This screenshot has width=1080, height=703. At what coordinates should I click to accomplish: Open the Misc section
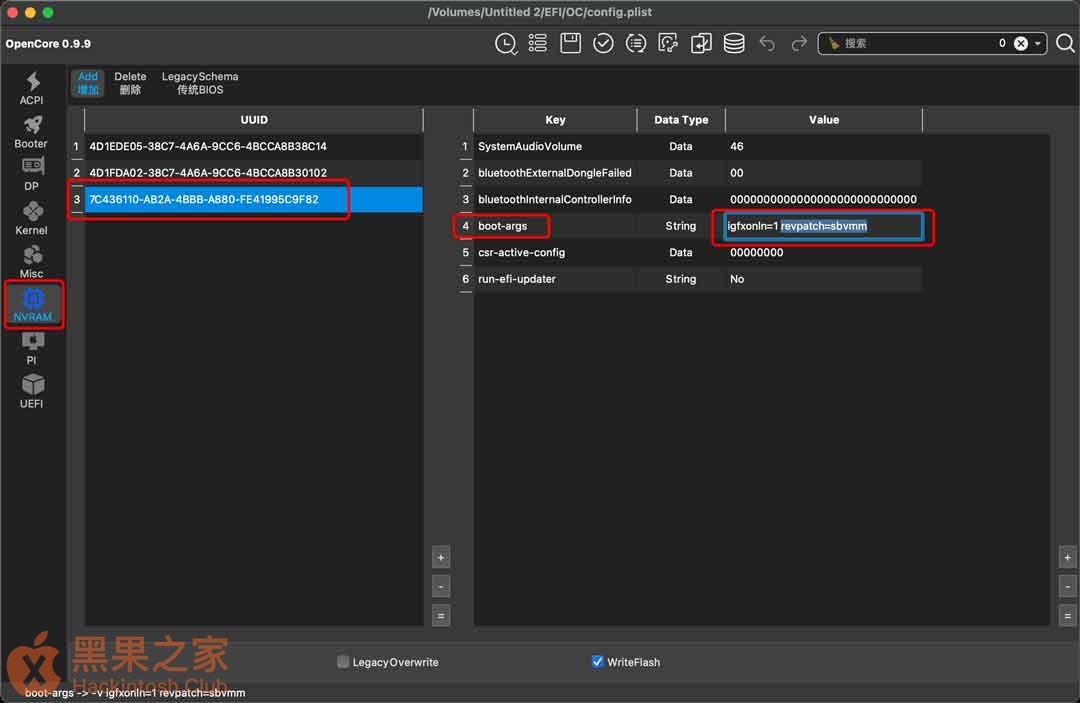click(x=32, y=262)
